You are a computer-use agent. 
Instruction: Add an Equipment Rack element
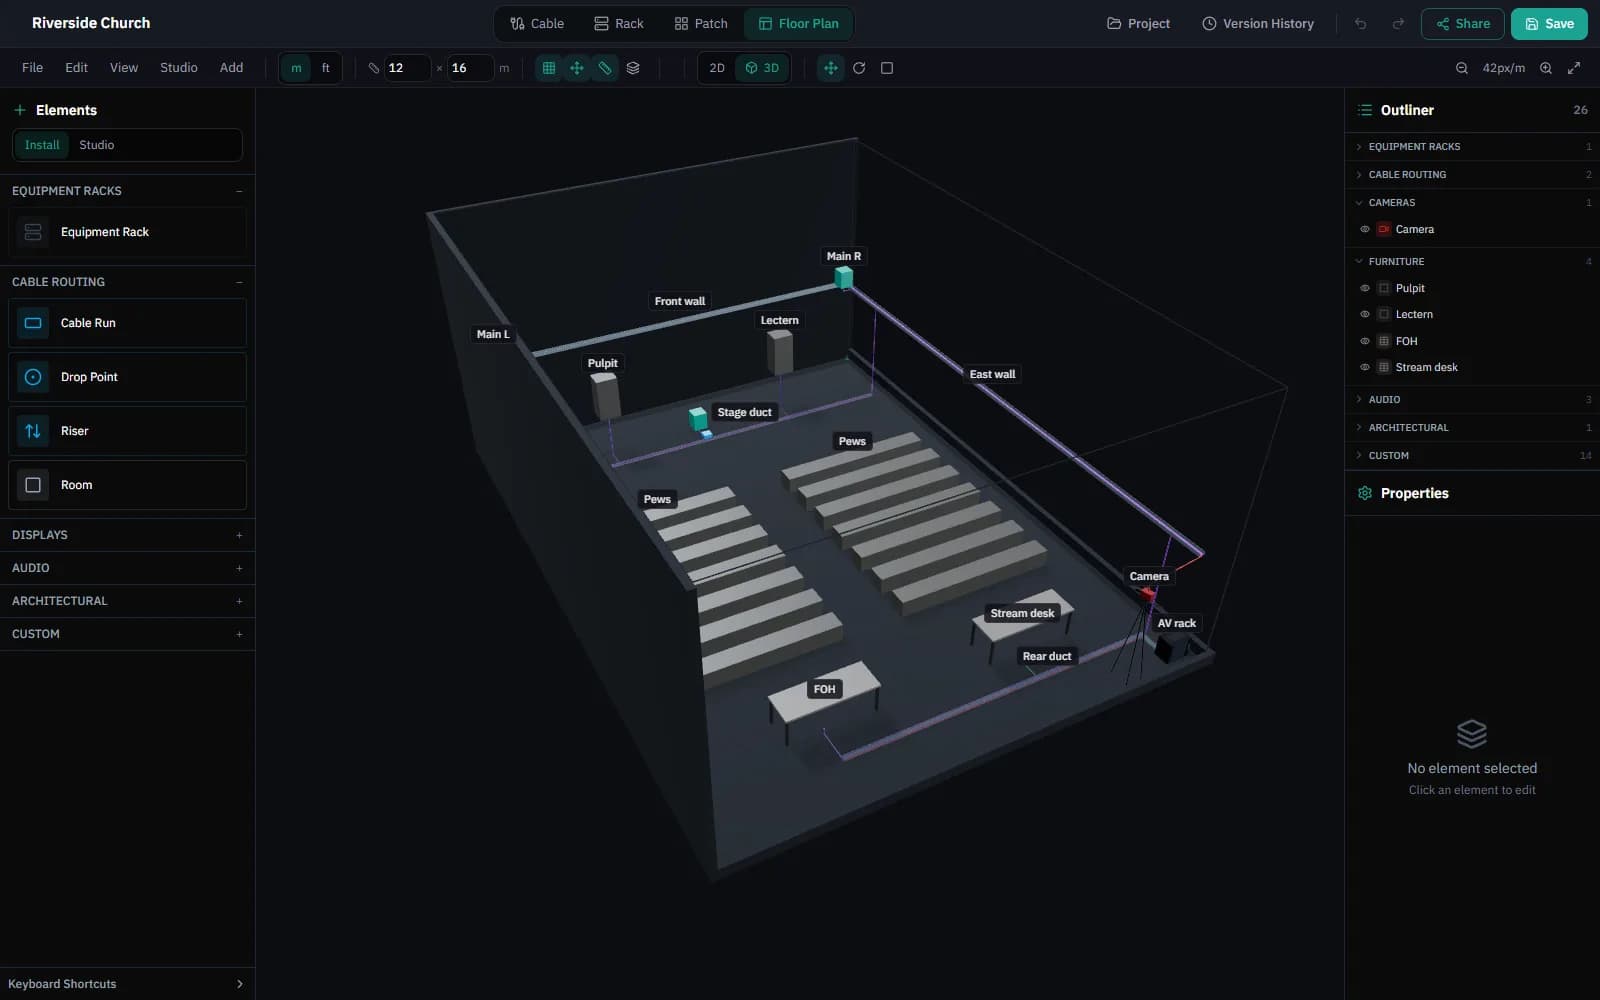pyautogui.click(x=127, y=232)
